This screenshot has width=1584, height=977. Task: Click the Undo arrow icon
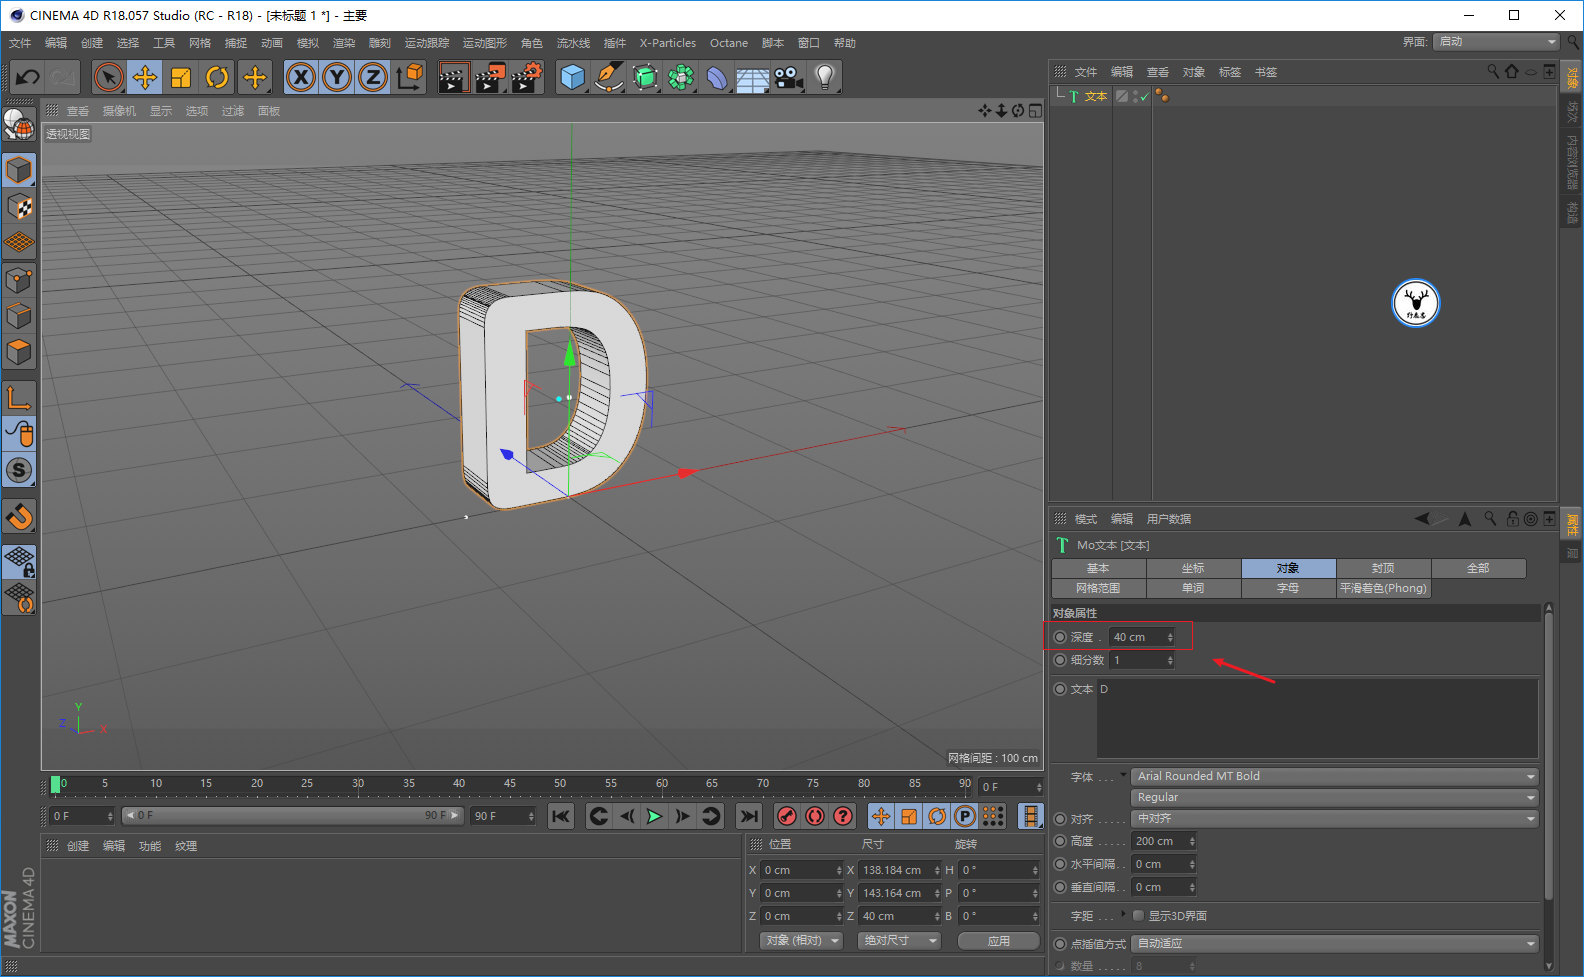pyautogui.click(x=27, y=77)
